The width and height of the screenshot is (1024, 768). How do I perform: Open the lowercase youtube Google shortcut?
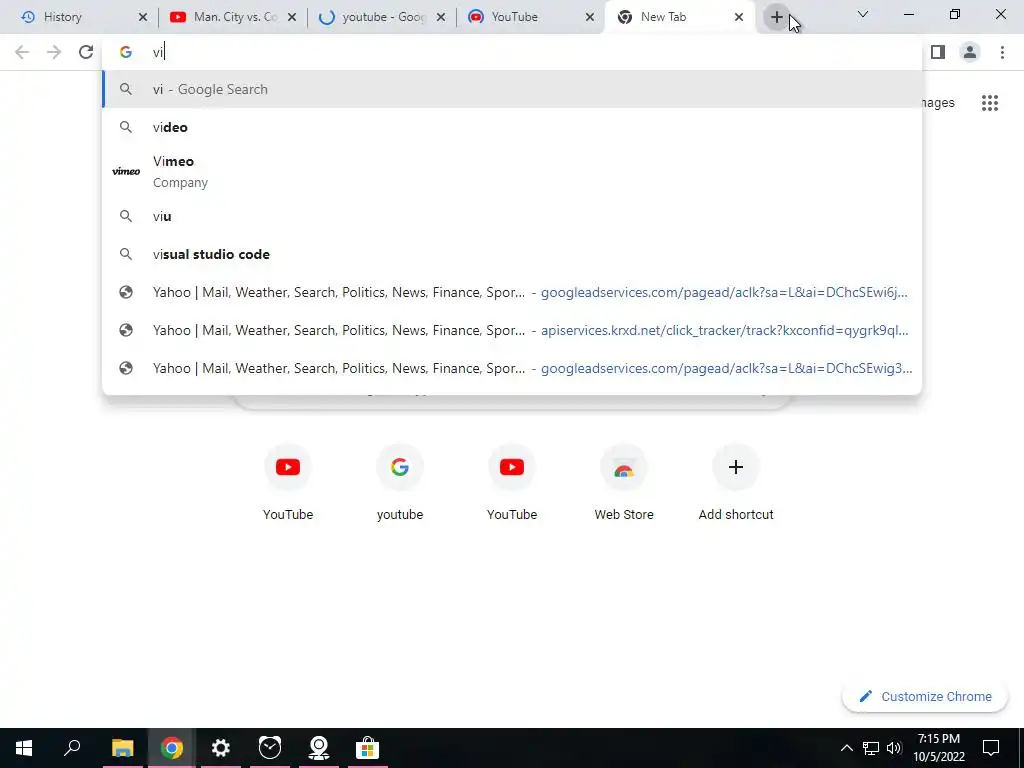click(x=400, y=482)
